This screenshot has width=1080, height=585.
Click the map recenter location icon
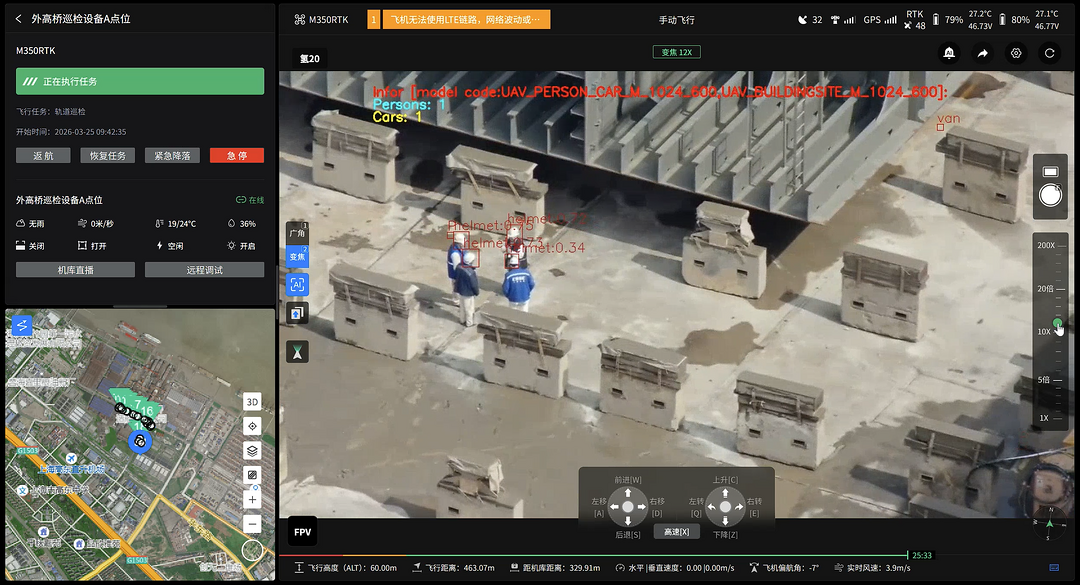tap(253, 427)
